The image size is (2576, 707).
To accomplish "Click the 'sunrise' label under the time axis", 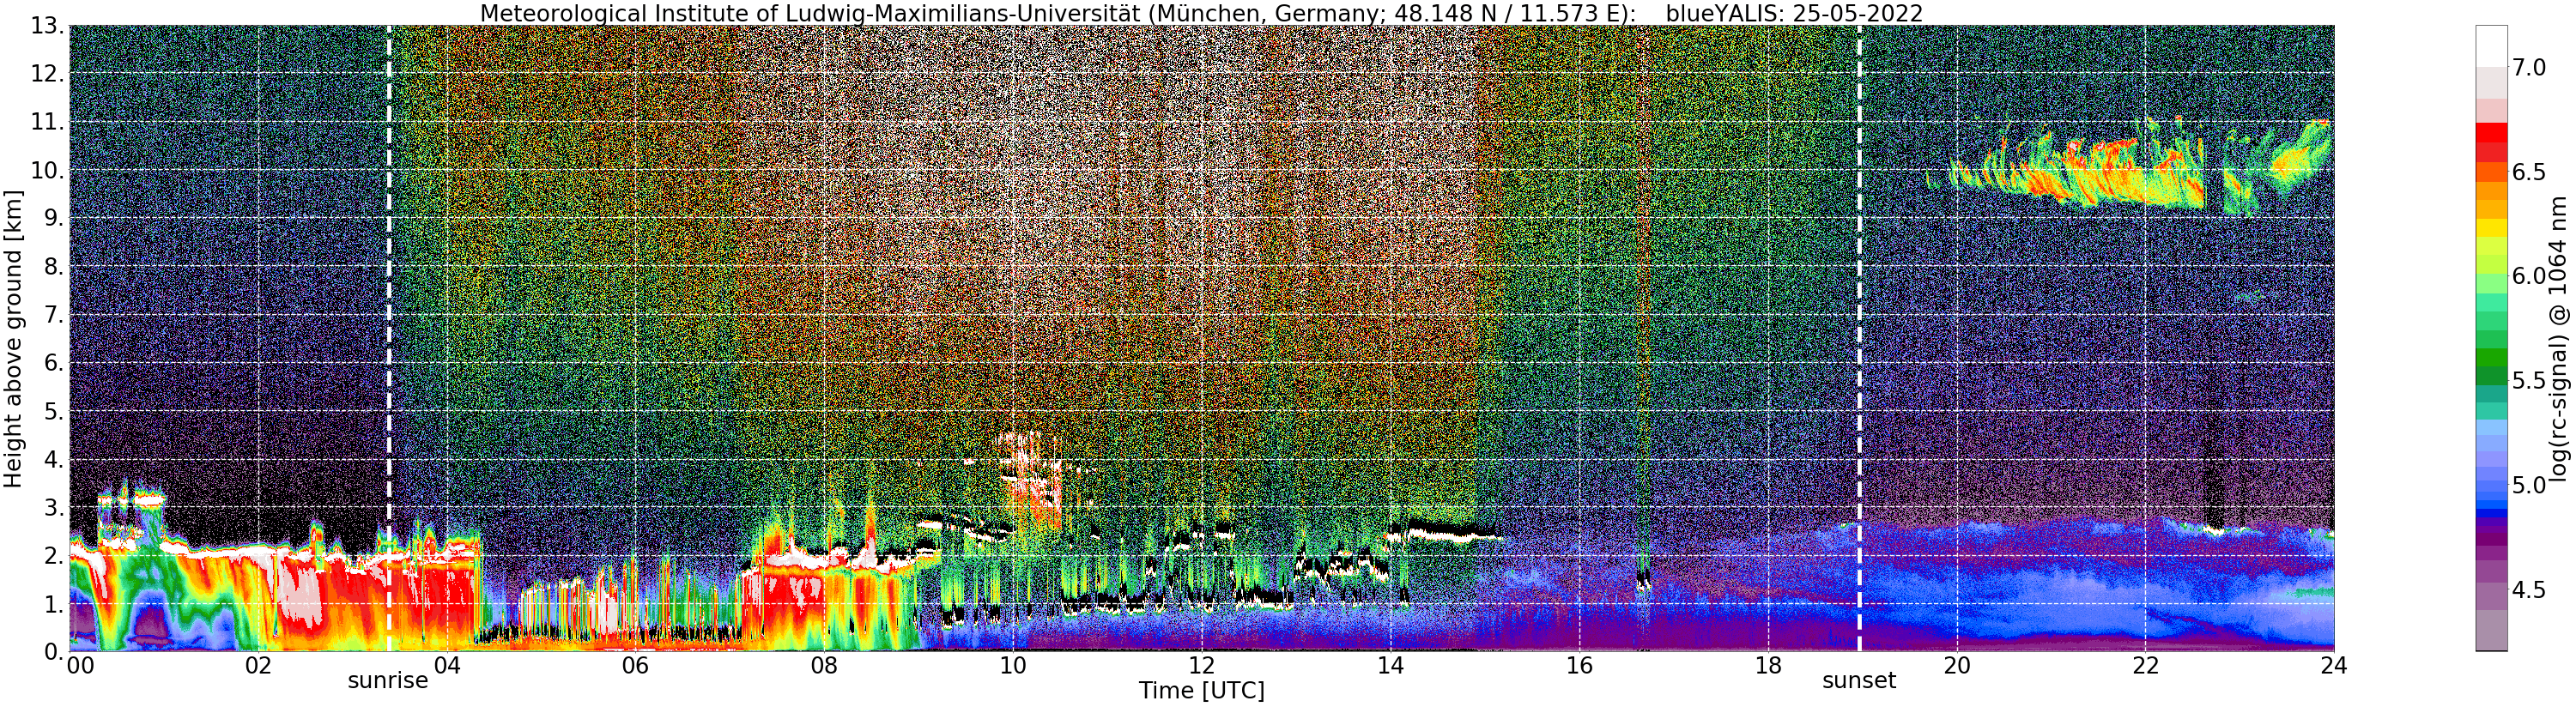I will (388, 681).
